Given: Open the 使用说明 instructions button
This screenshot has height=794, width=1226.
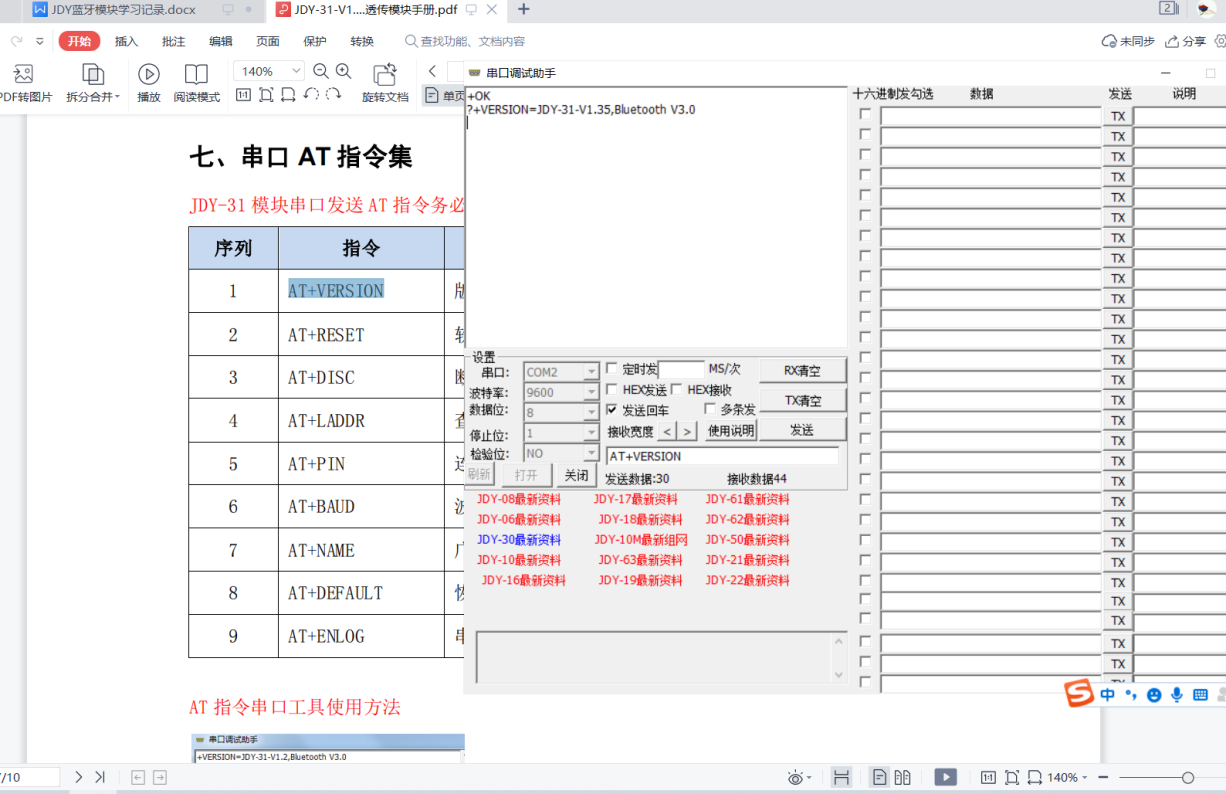Looking at the screenshot, I should (730, 431).
